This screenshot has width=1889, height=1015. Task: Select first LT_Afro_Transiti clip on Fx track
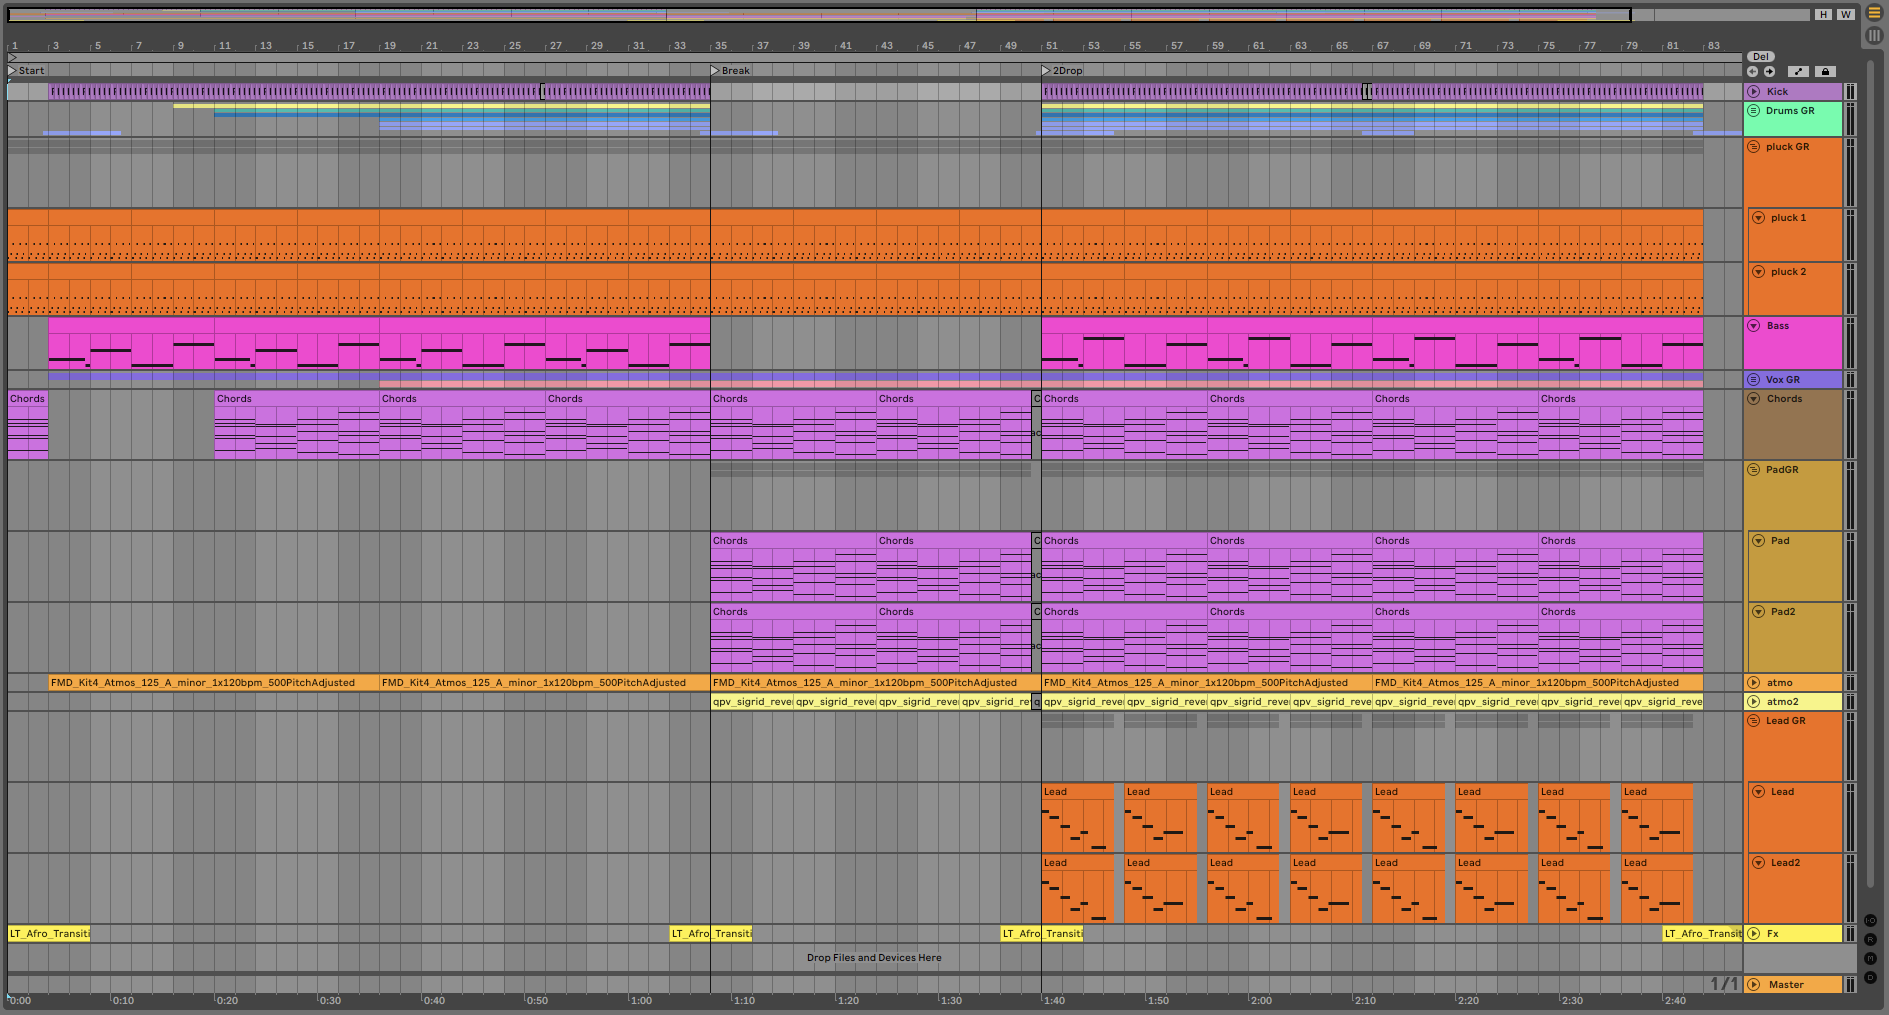click(49, 933)
